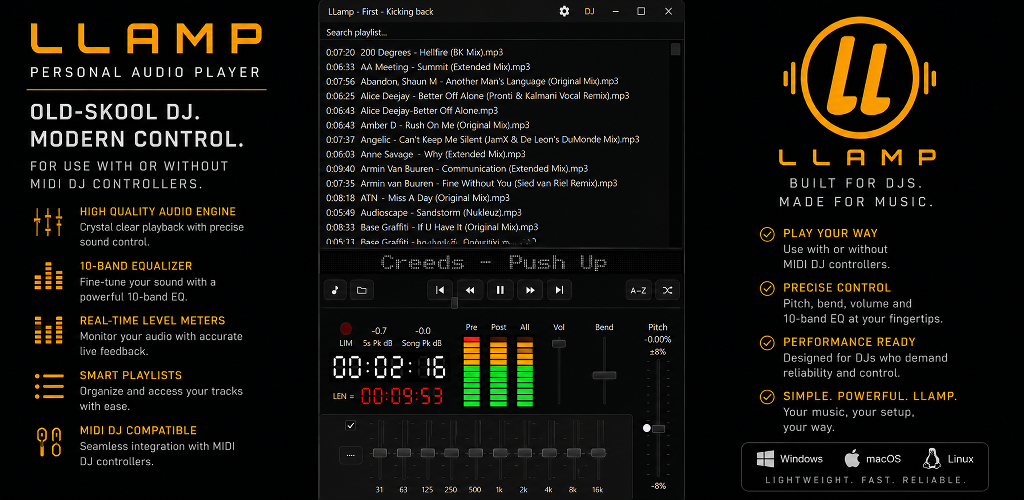Image resolution: width=1024 pixels, height=500 pixels.
Task: Click the 8k equalizer slider
Action: point(573,452)
